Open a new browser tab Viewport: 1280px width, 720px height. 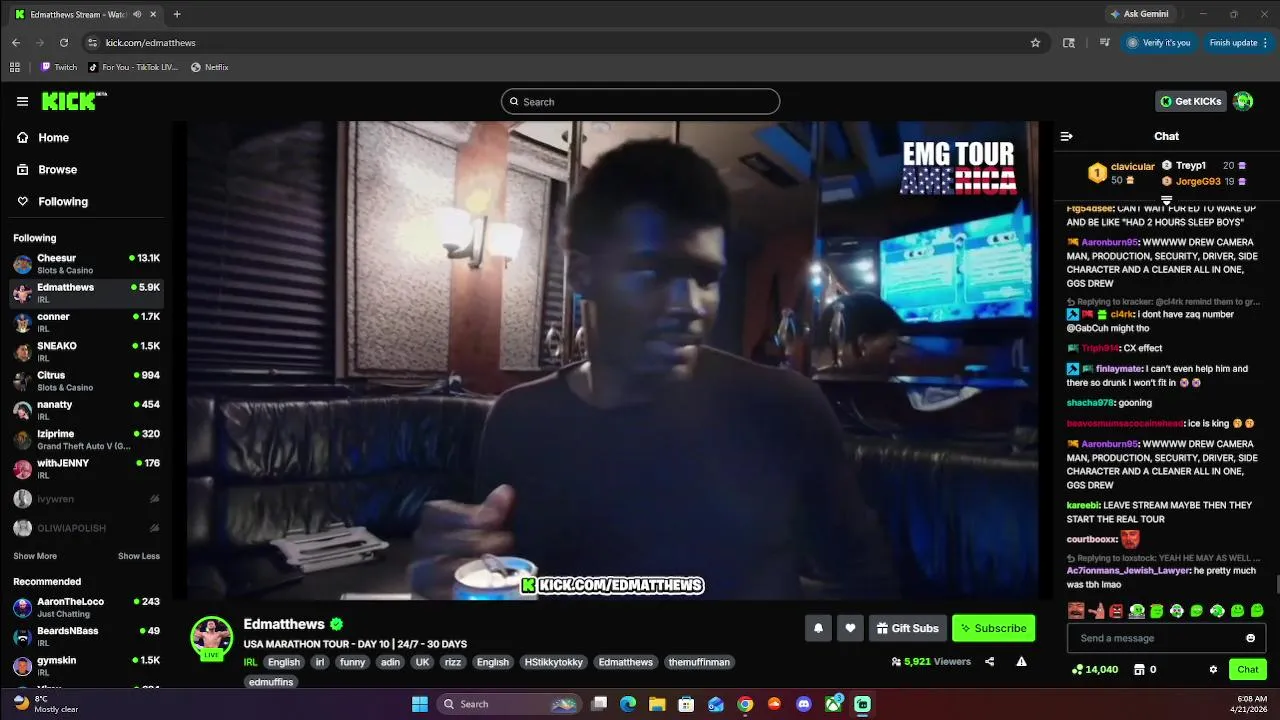[x=177, y=14]
